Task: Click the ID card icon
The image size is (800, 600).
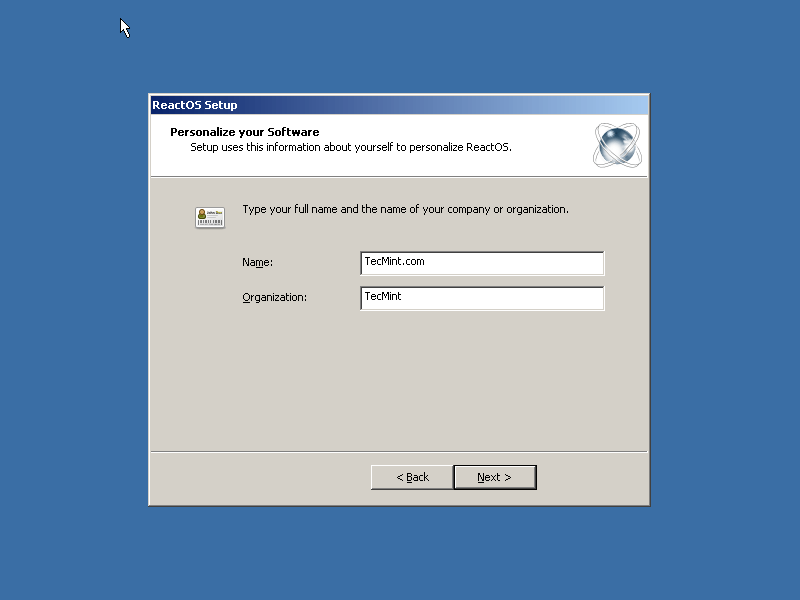Action: [x=210, y=218]
